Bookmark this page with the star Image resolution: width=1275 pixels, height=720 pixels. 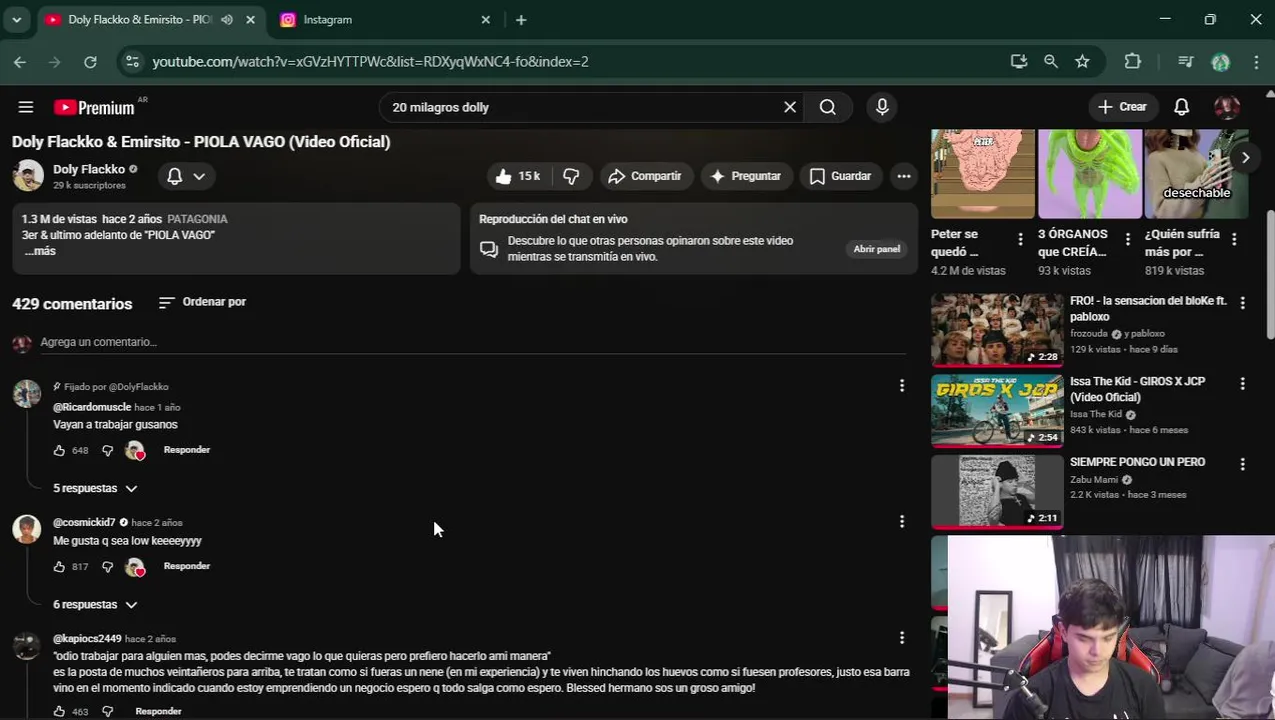coord(1082,62)
